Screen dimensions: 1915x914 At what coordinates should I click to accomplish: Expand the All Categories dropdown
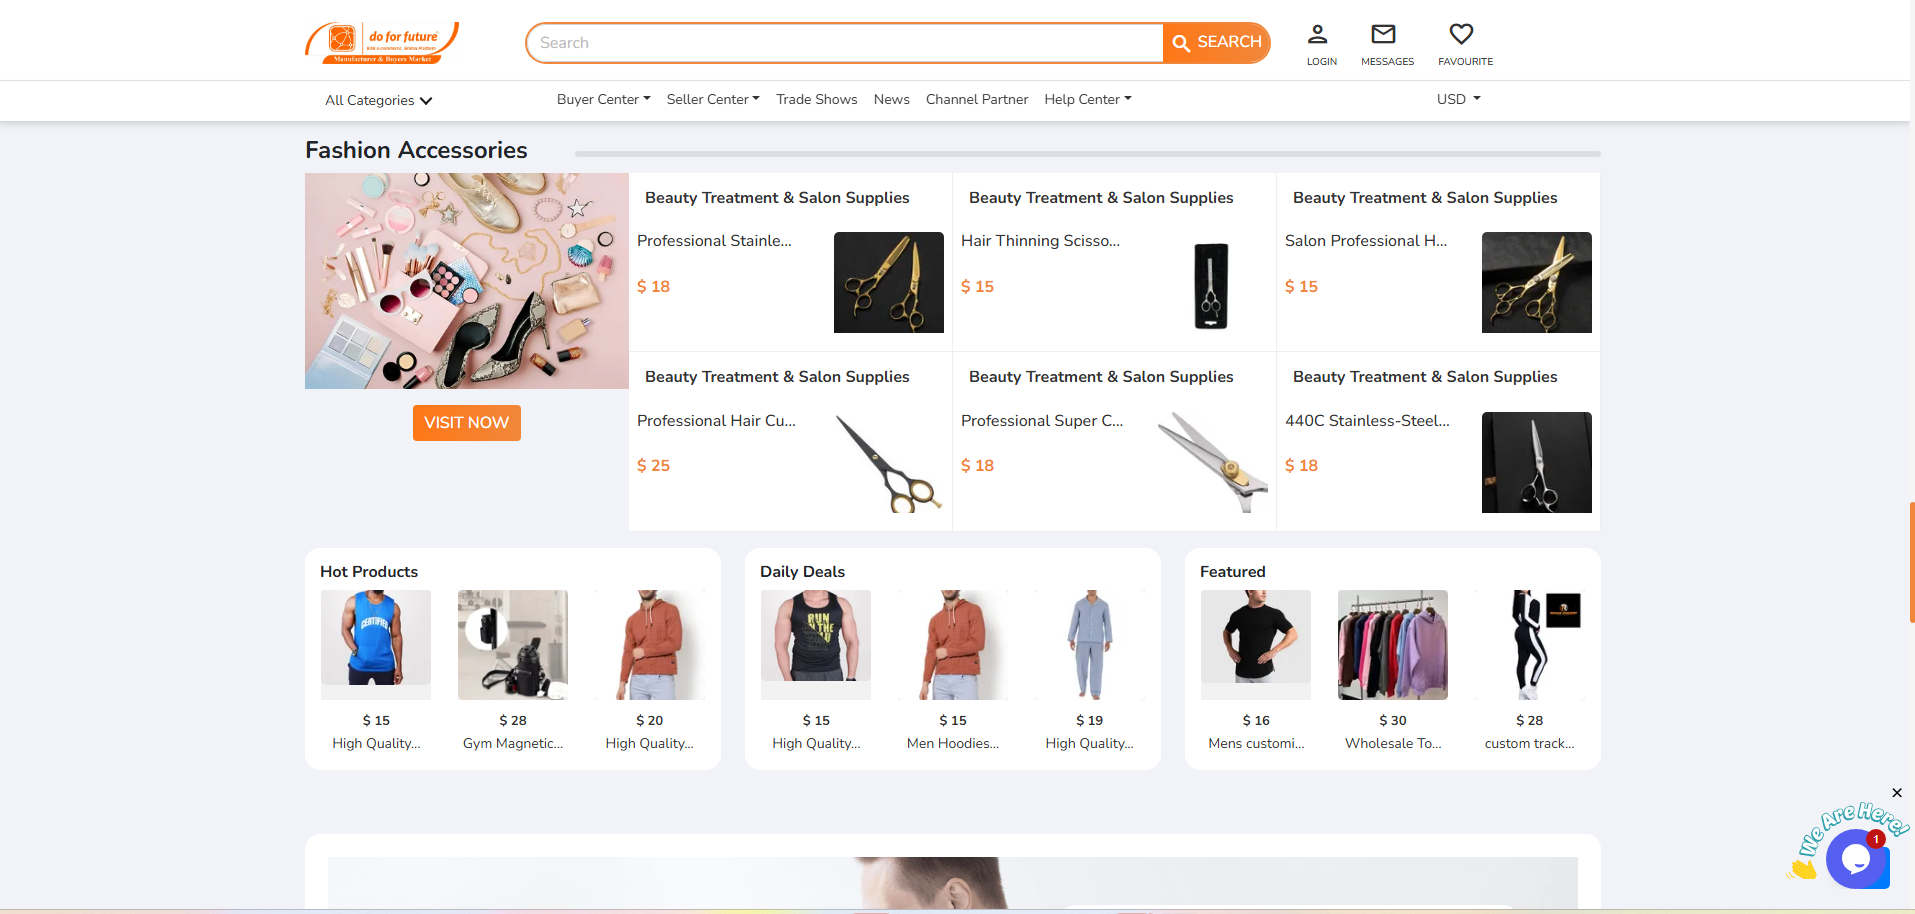coord(378,100)
